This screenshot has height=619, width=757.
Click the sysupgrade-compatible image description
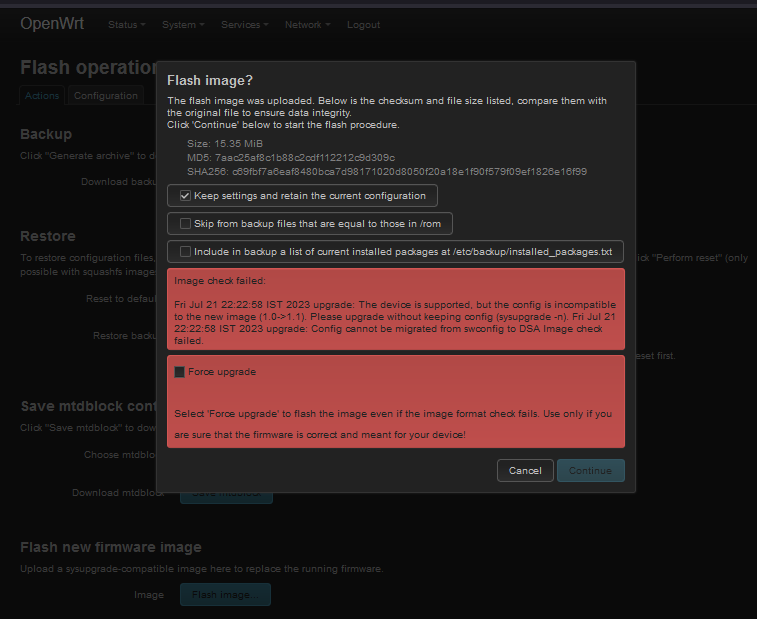(x=202, y=569)
